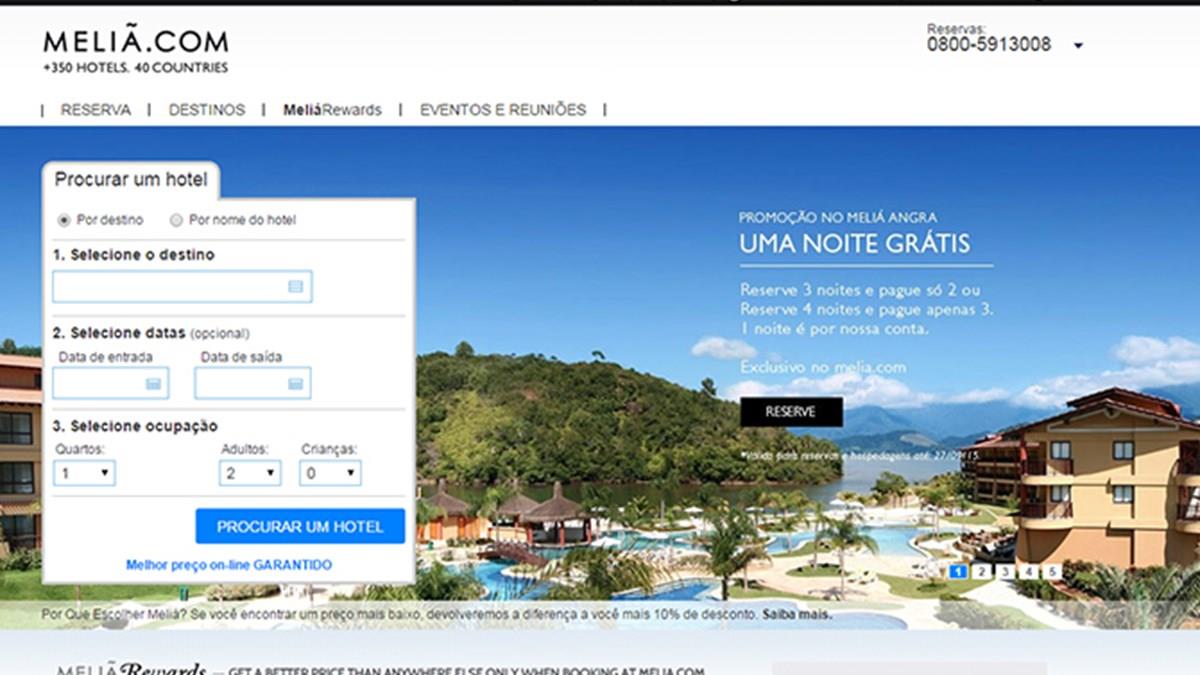
Task: Open the calendar icon for Data de saída
Action: (295, 383)
